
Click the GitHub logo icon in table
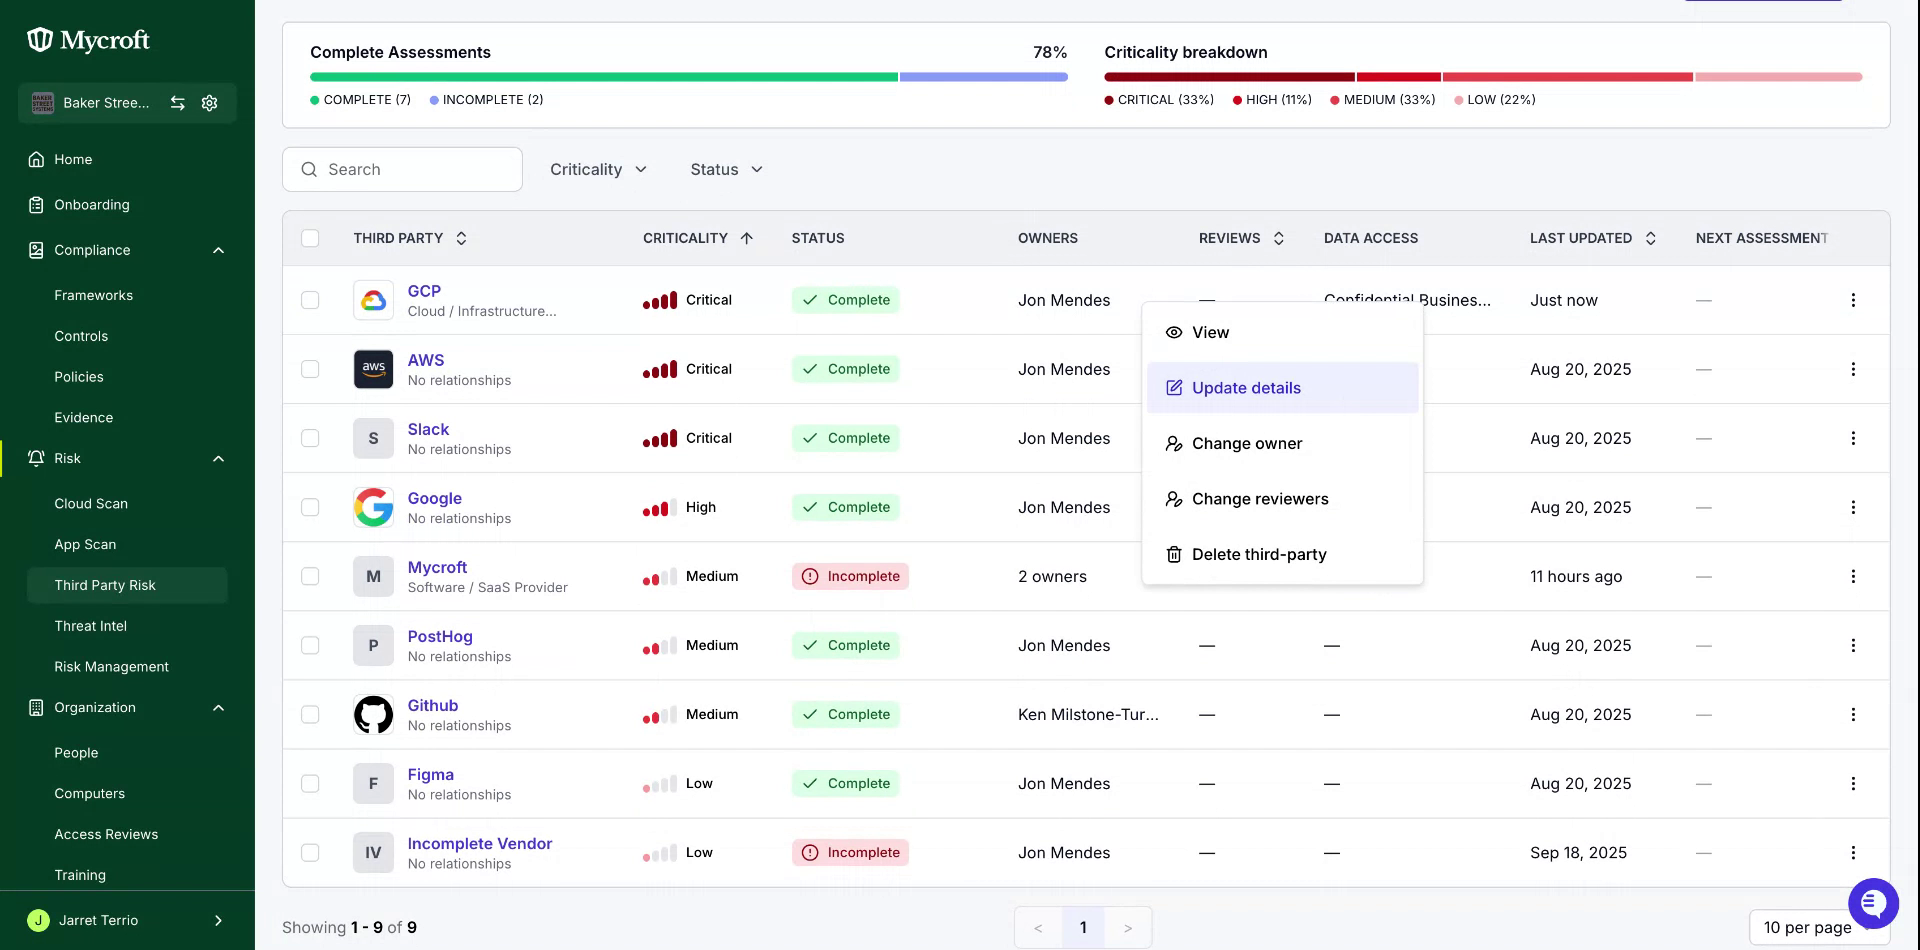coord(373,715)
